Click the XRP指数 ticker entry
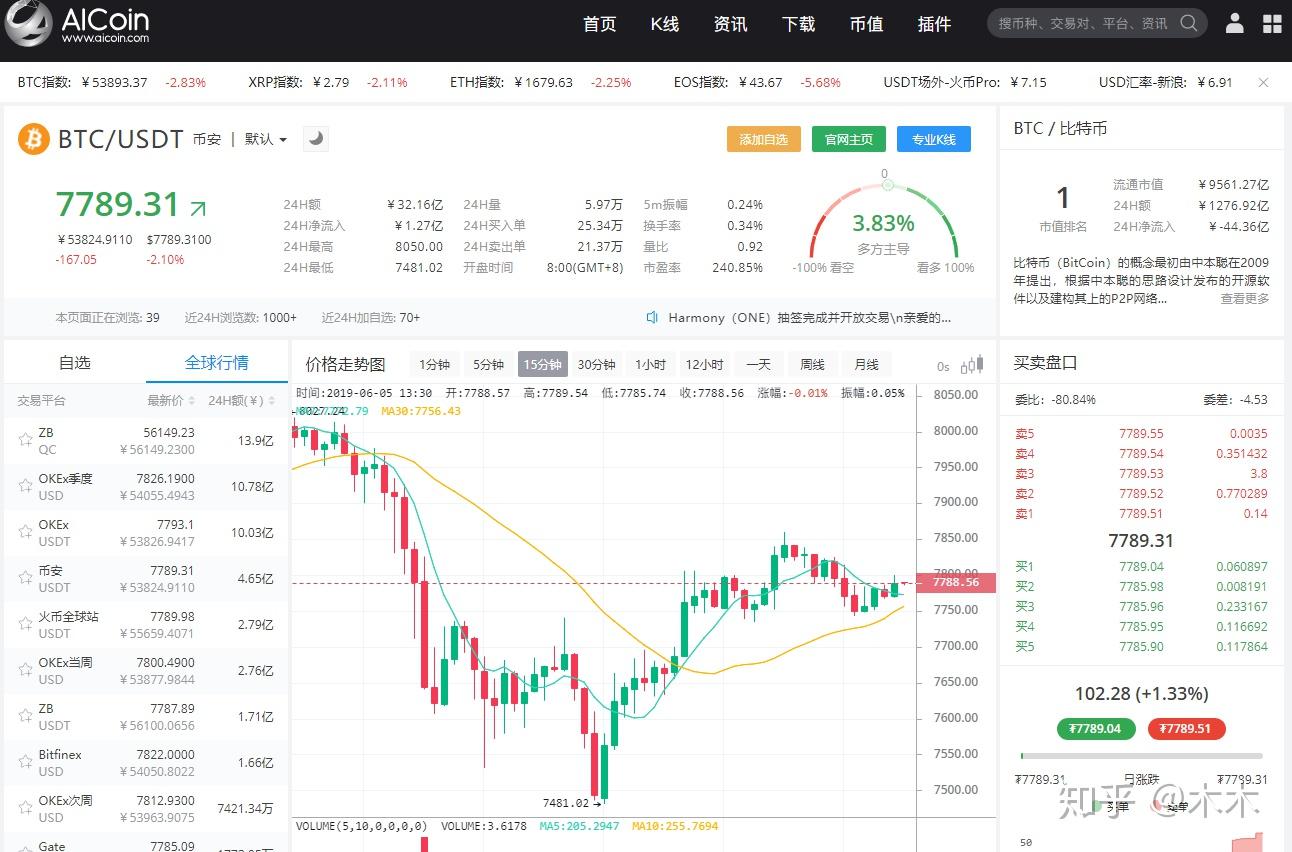This screenshot has height=852, width=1292. [328, 82]
